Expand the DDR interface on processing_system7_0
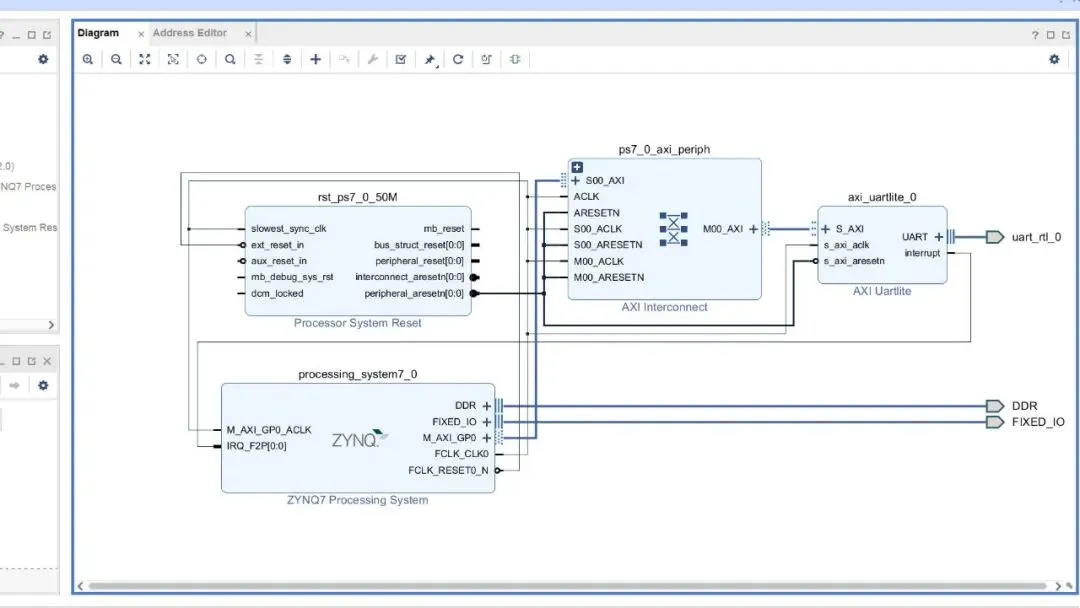The image size is (1080, 608). (x=487, y=406)
